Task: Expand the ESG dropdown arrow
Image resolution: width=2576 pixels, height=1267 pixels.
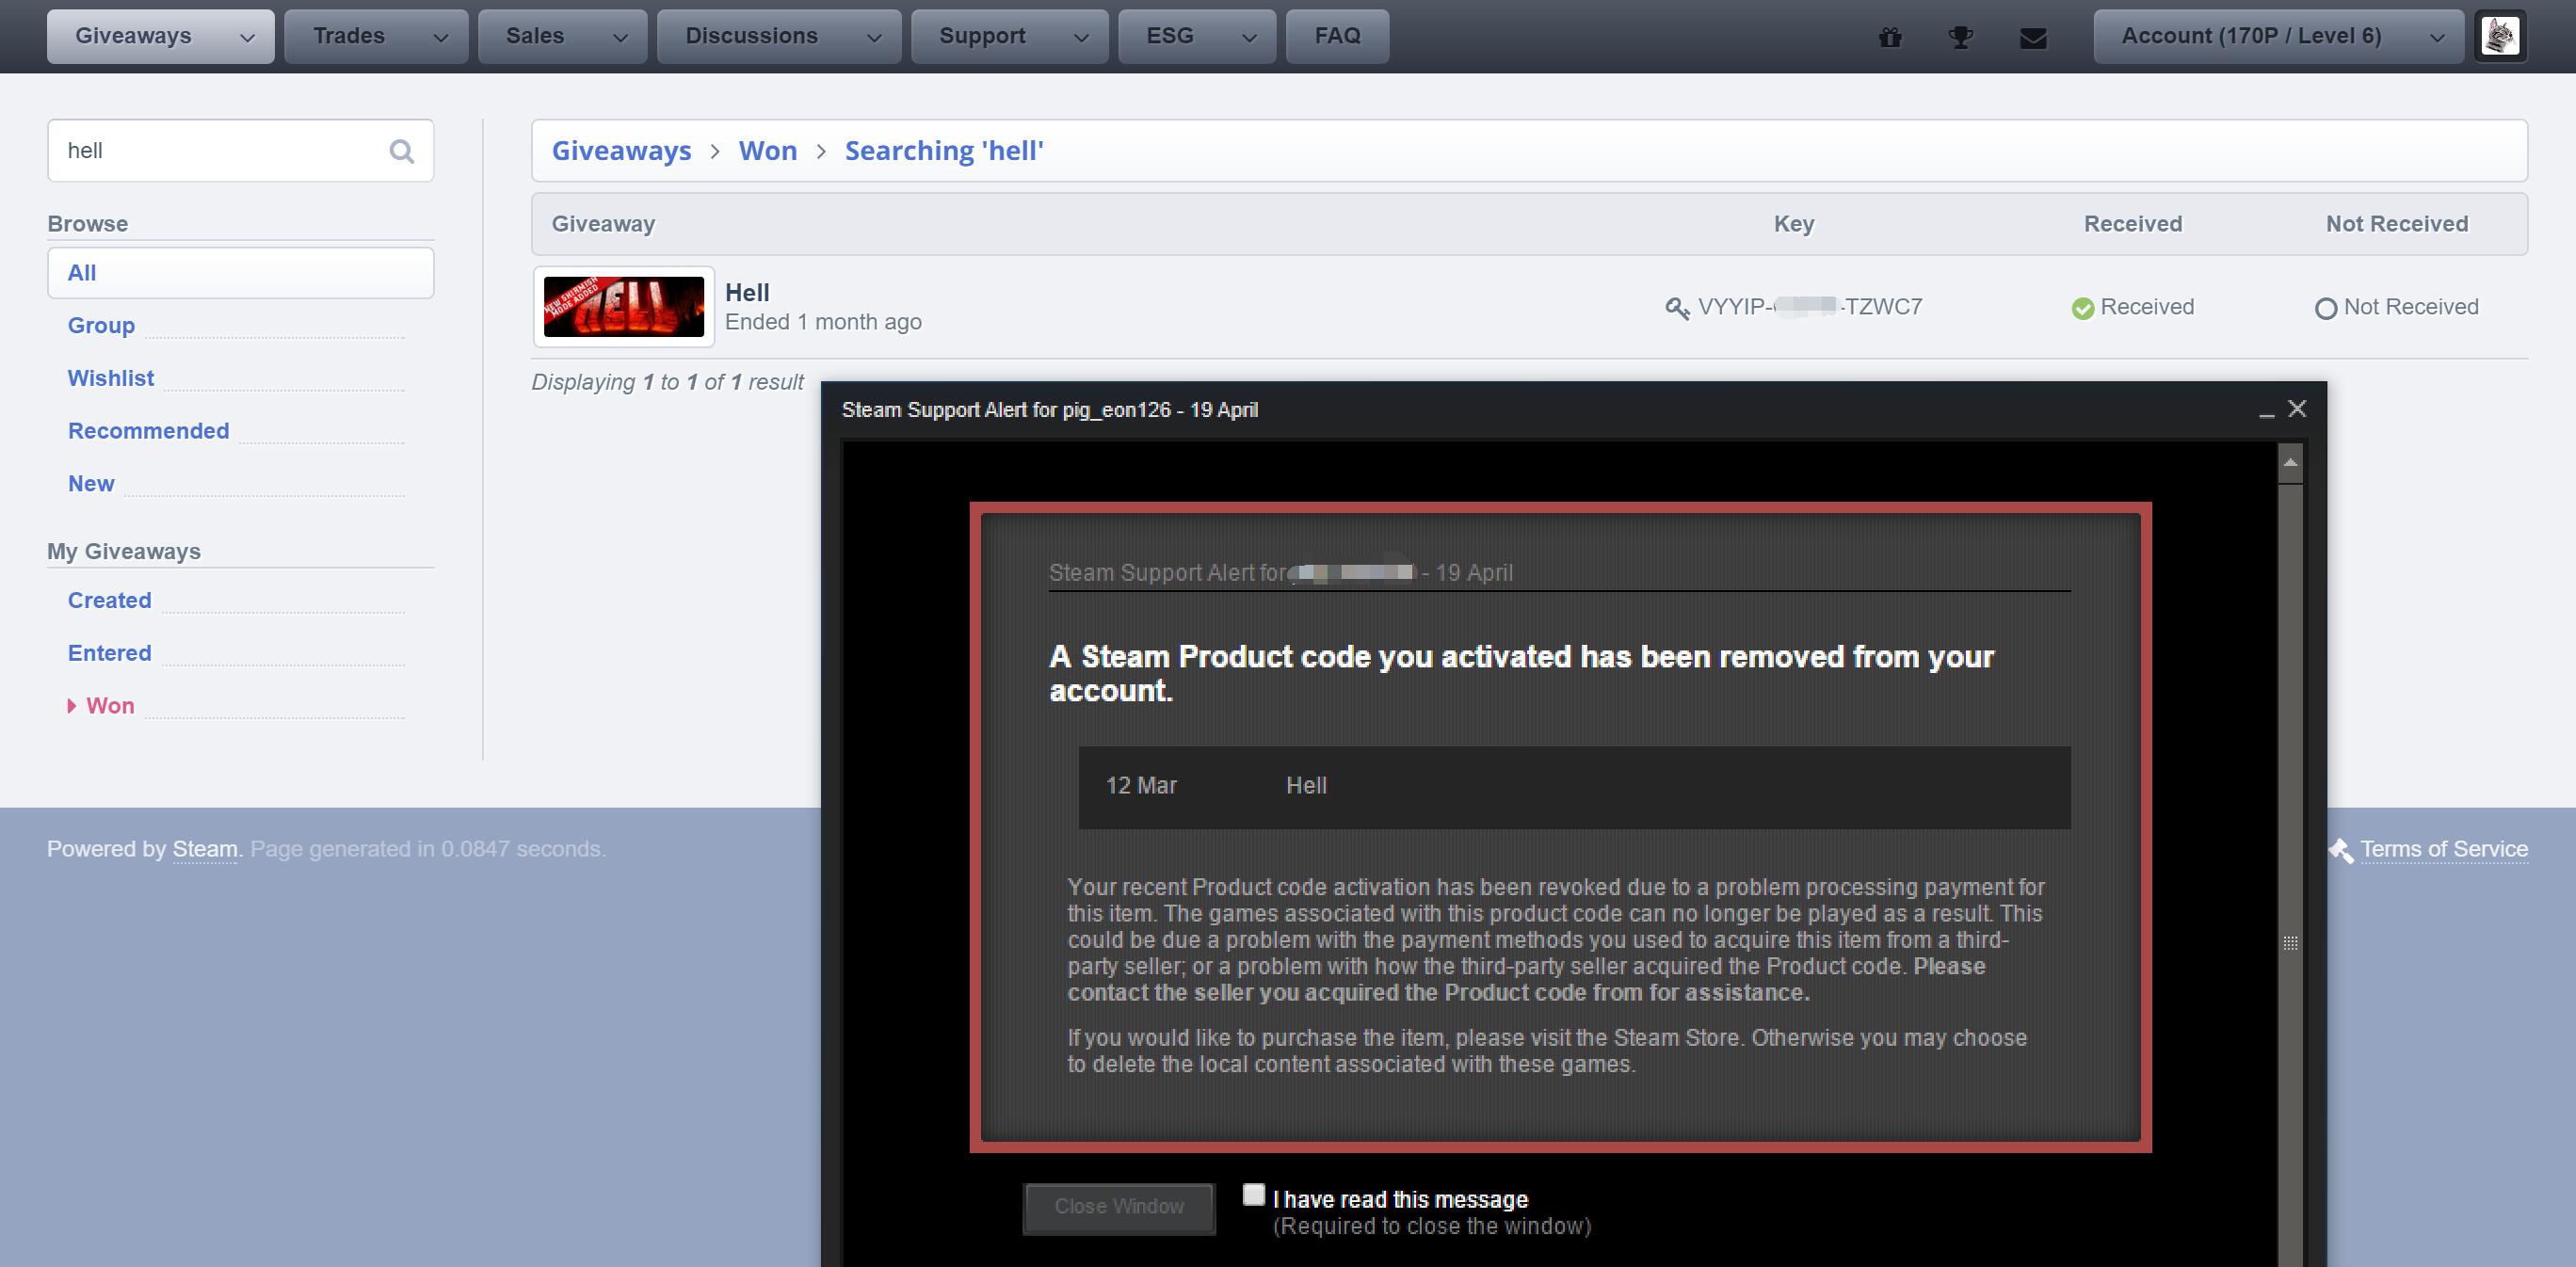Action: click(x=1249, y=38)
